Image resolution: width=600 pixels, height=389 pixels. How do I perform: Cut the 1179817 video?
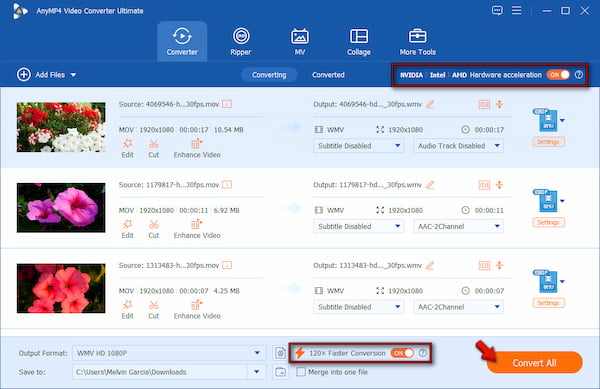(153, 229)
